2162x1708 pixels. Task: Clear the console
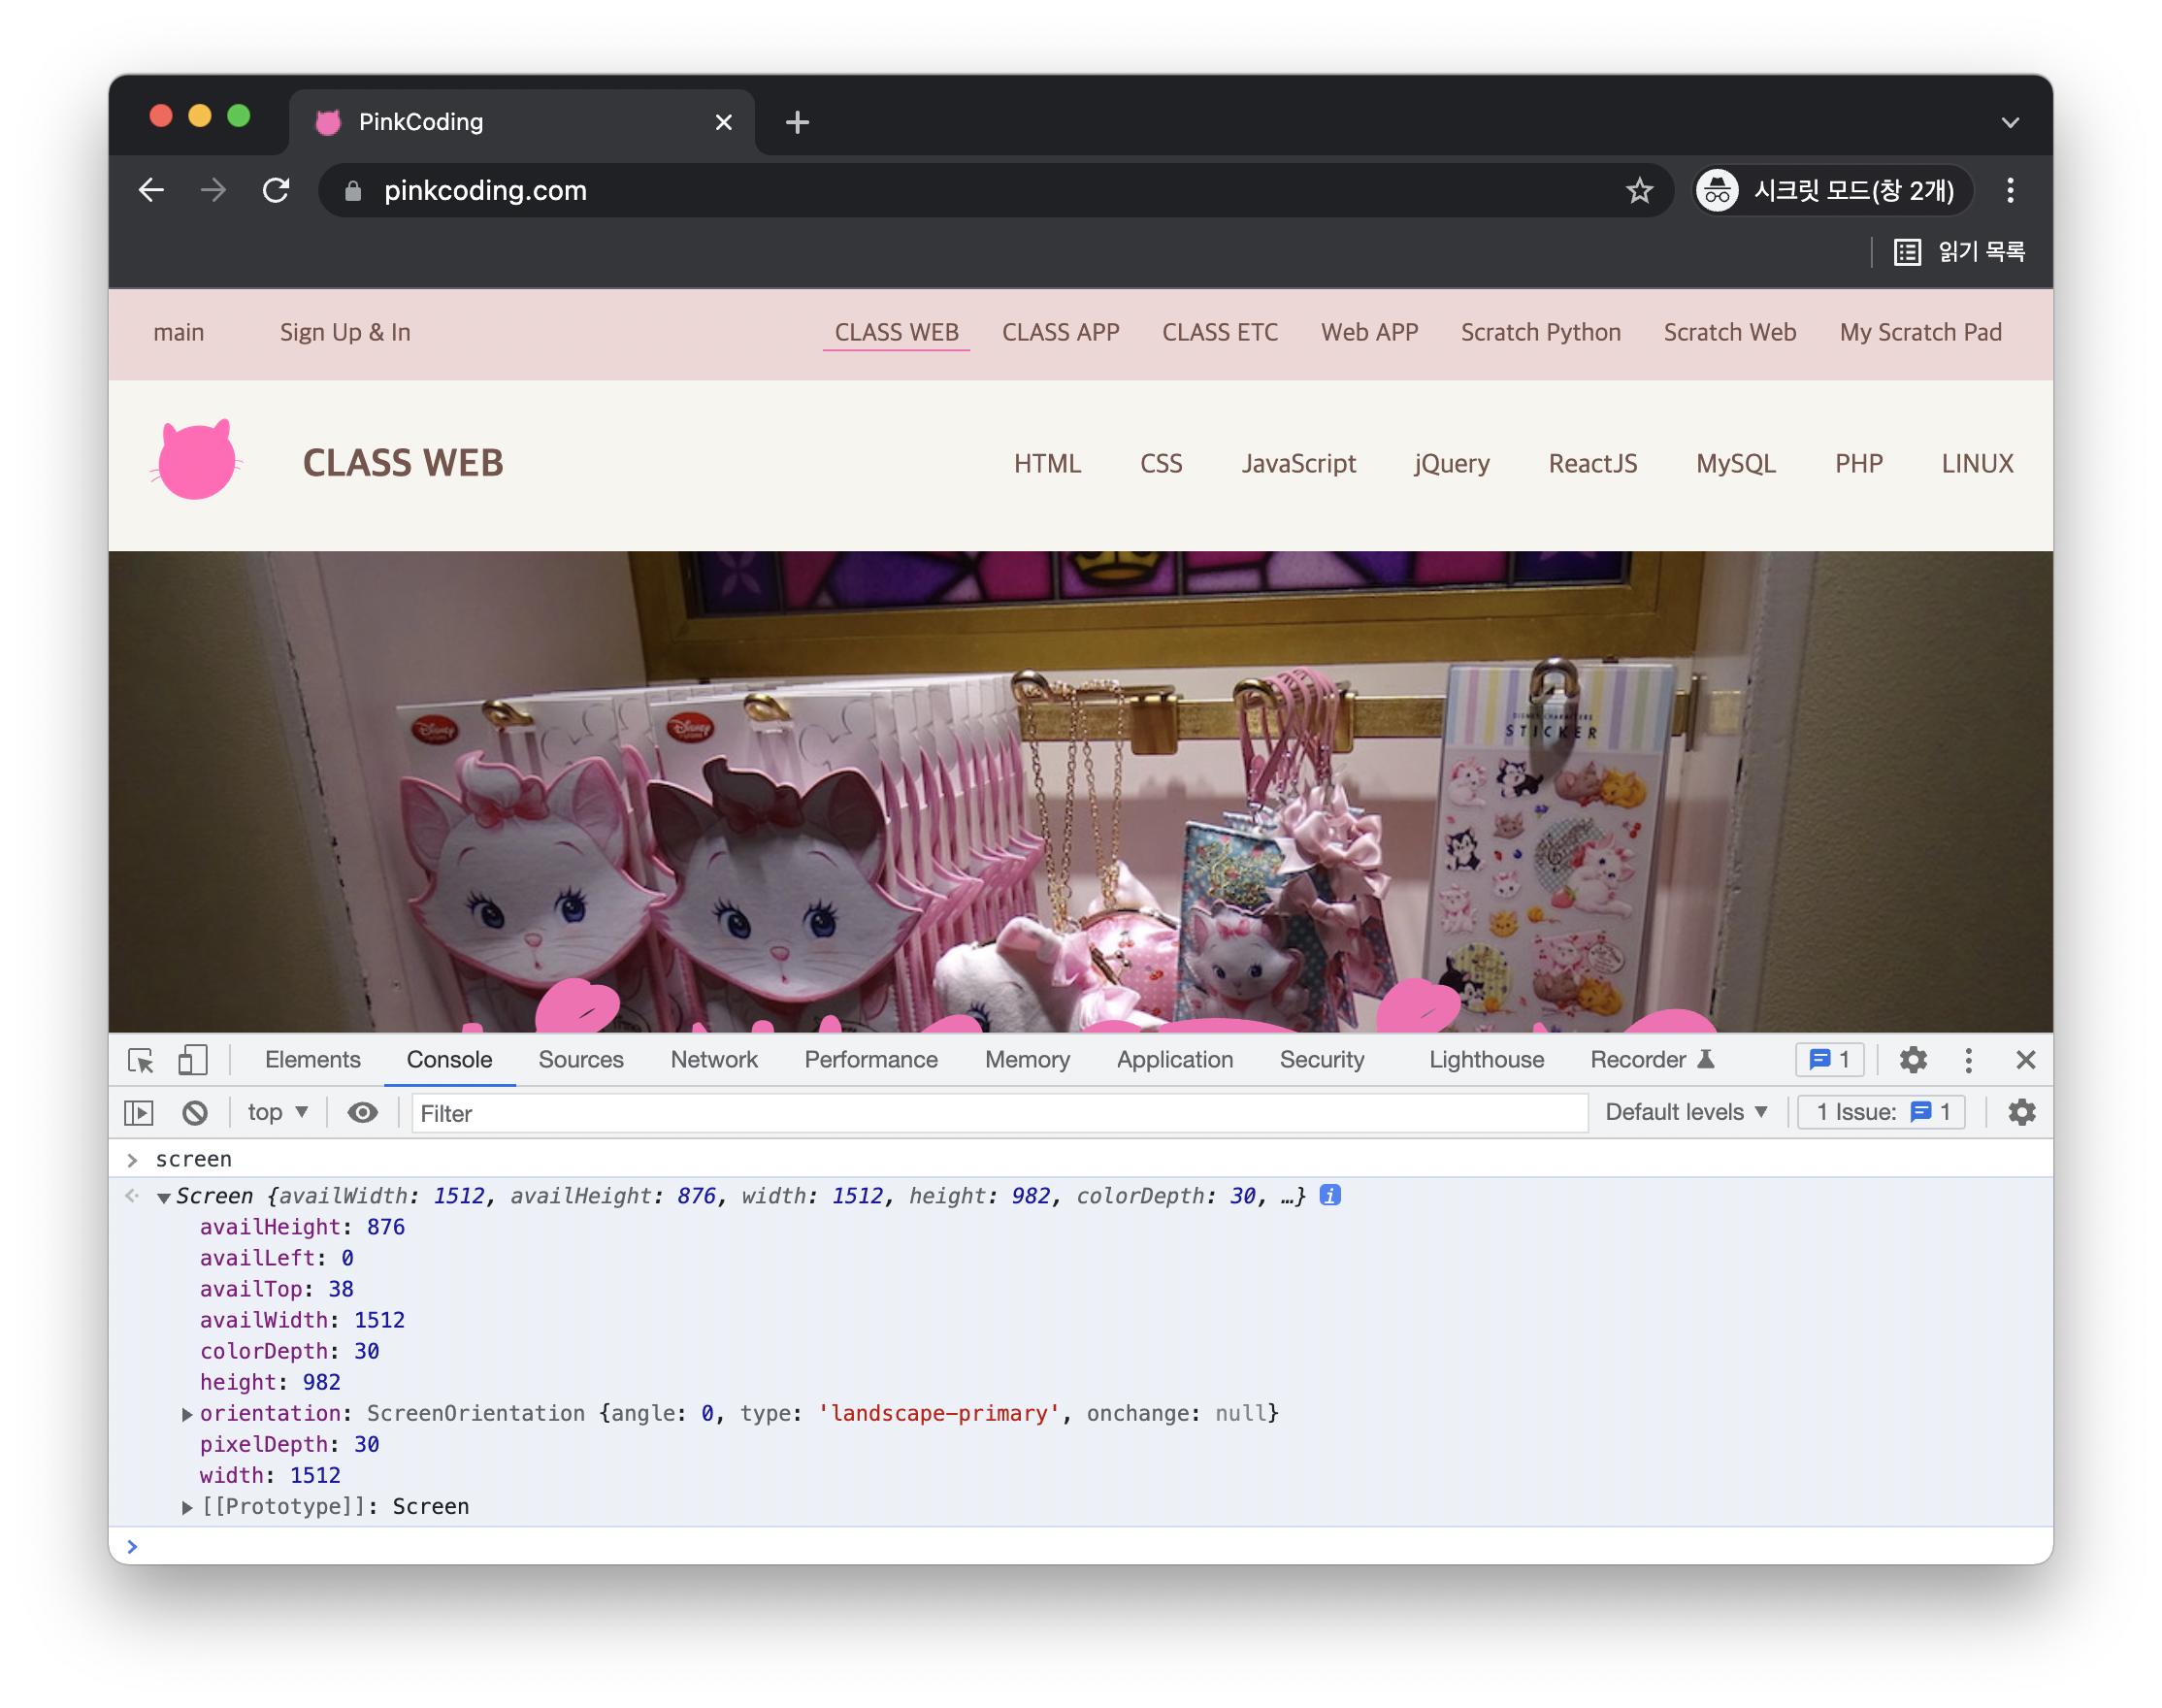[195, 1112]
